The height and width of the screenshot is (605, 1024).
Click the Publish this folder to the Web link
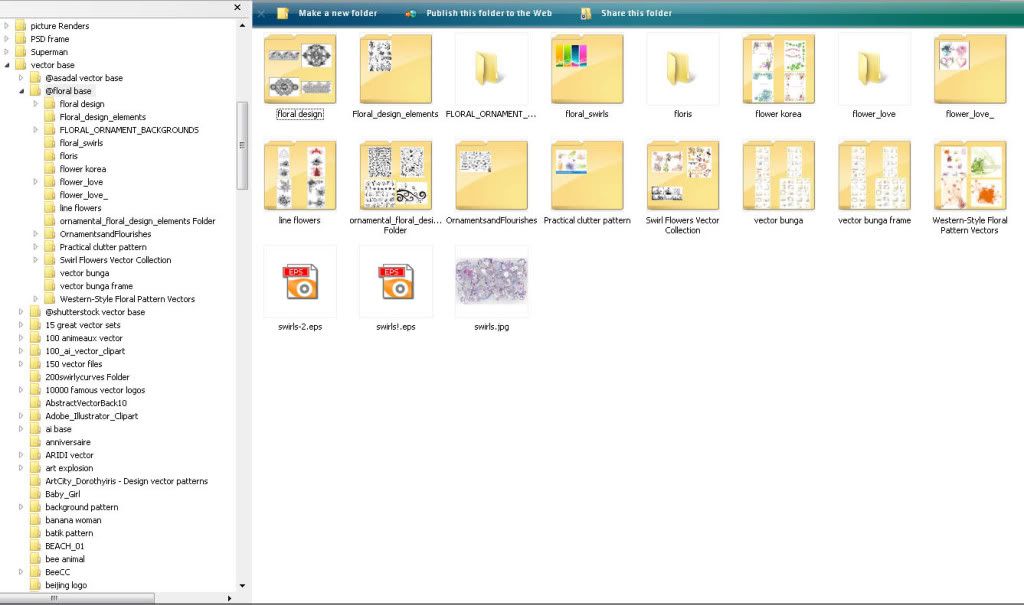[489, 13]
